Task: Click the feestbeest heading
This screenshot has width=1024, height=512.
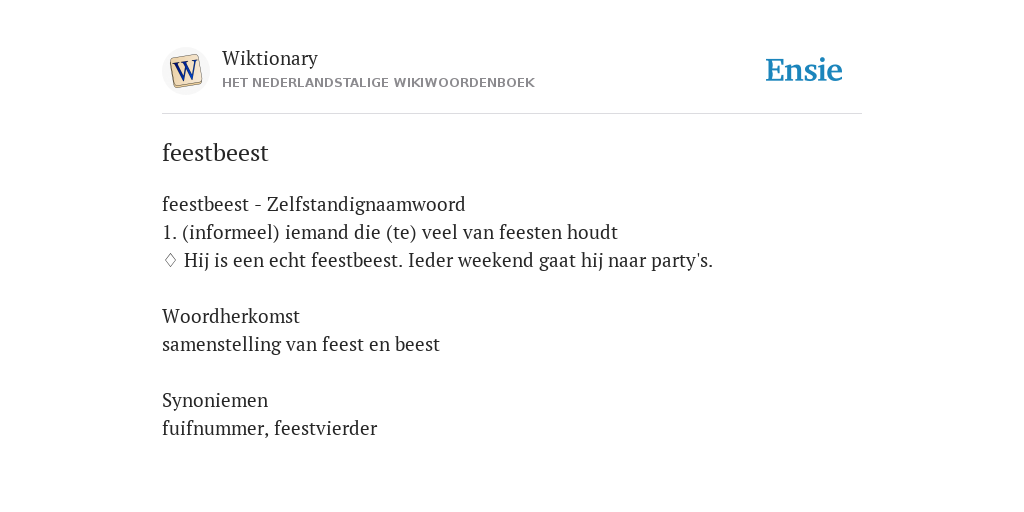Action: point(215,153)
